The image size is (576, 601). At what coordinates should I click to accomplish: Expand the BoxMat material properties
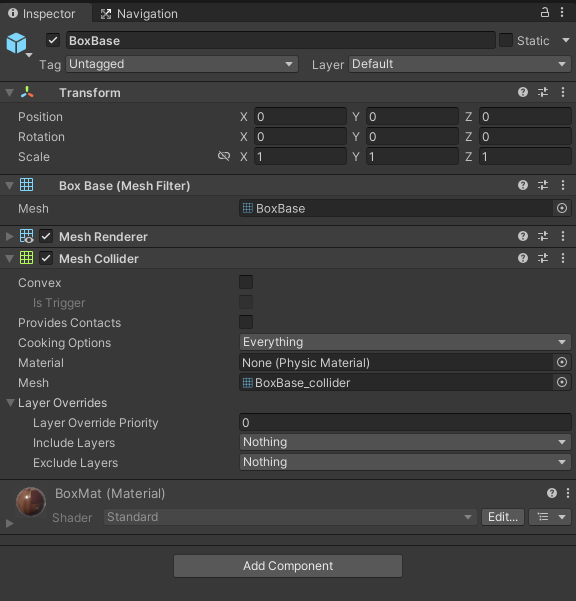pyautogui.click(x=10, y=523)
